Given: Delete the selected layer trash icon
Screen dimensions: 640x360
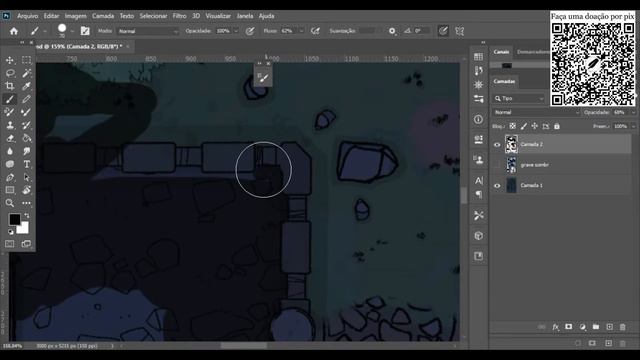Looking at the screenshot, I should pos(622,327).
